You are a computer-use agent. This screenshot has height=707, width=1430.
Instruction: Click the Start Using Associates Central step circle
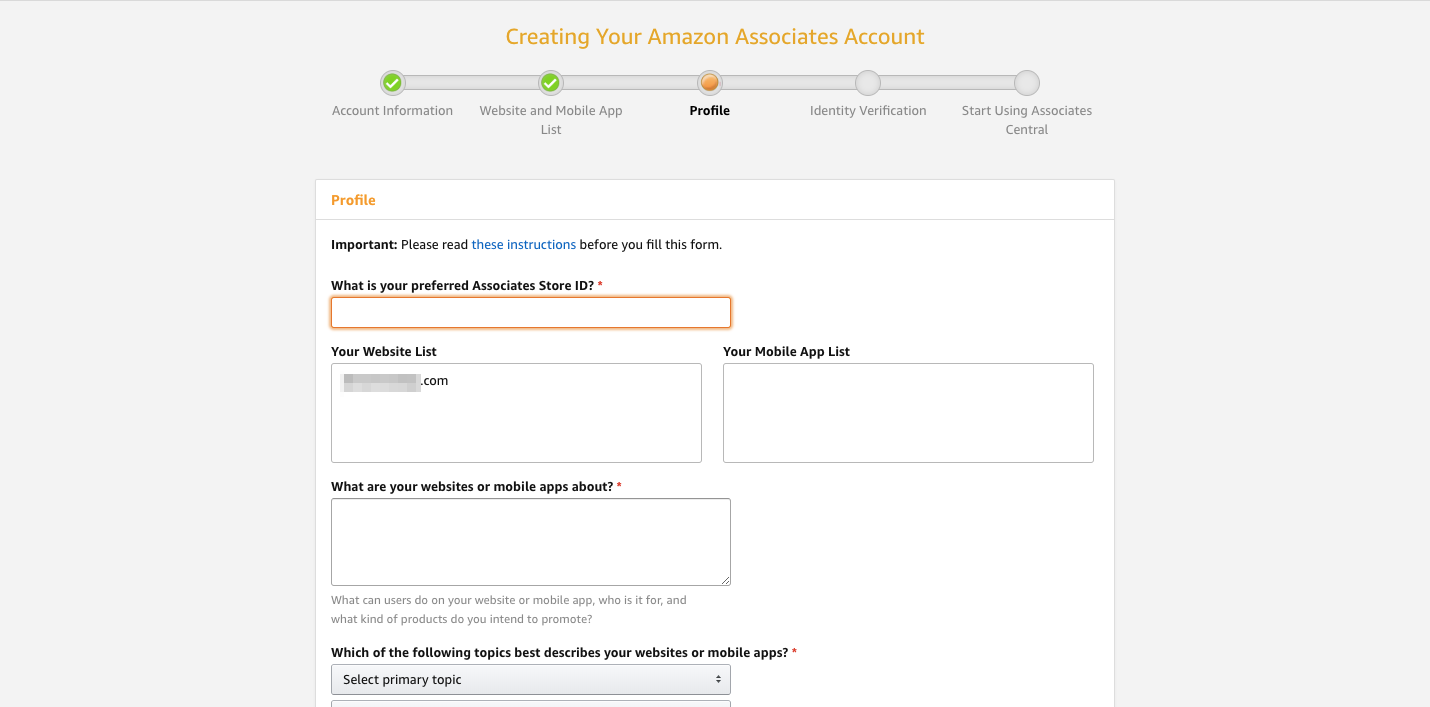pos(1027,83)
